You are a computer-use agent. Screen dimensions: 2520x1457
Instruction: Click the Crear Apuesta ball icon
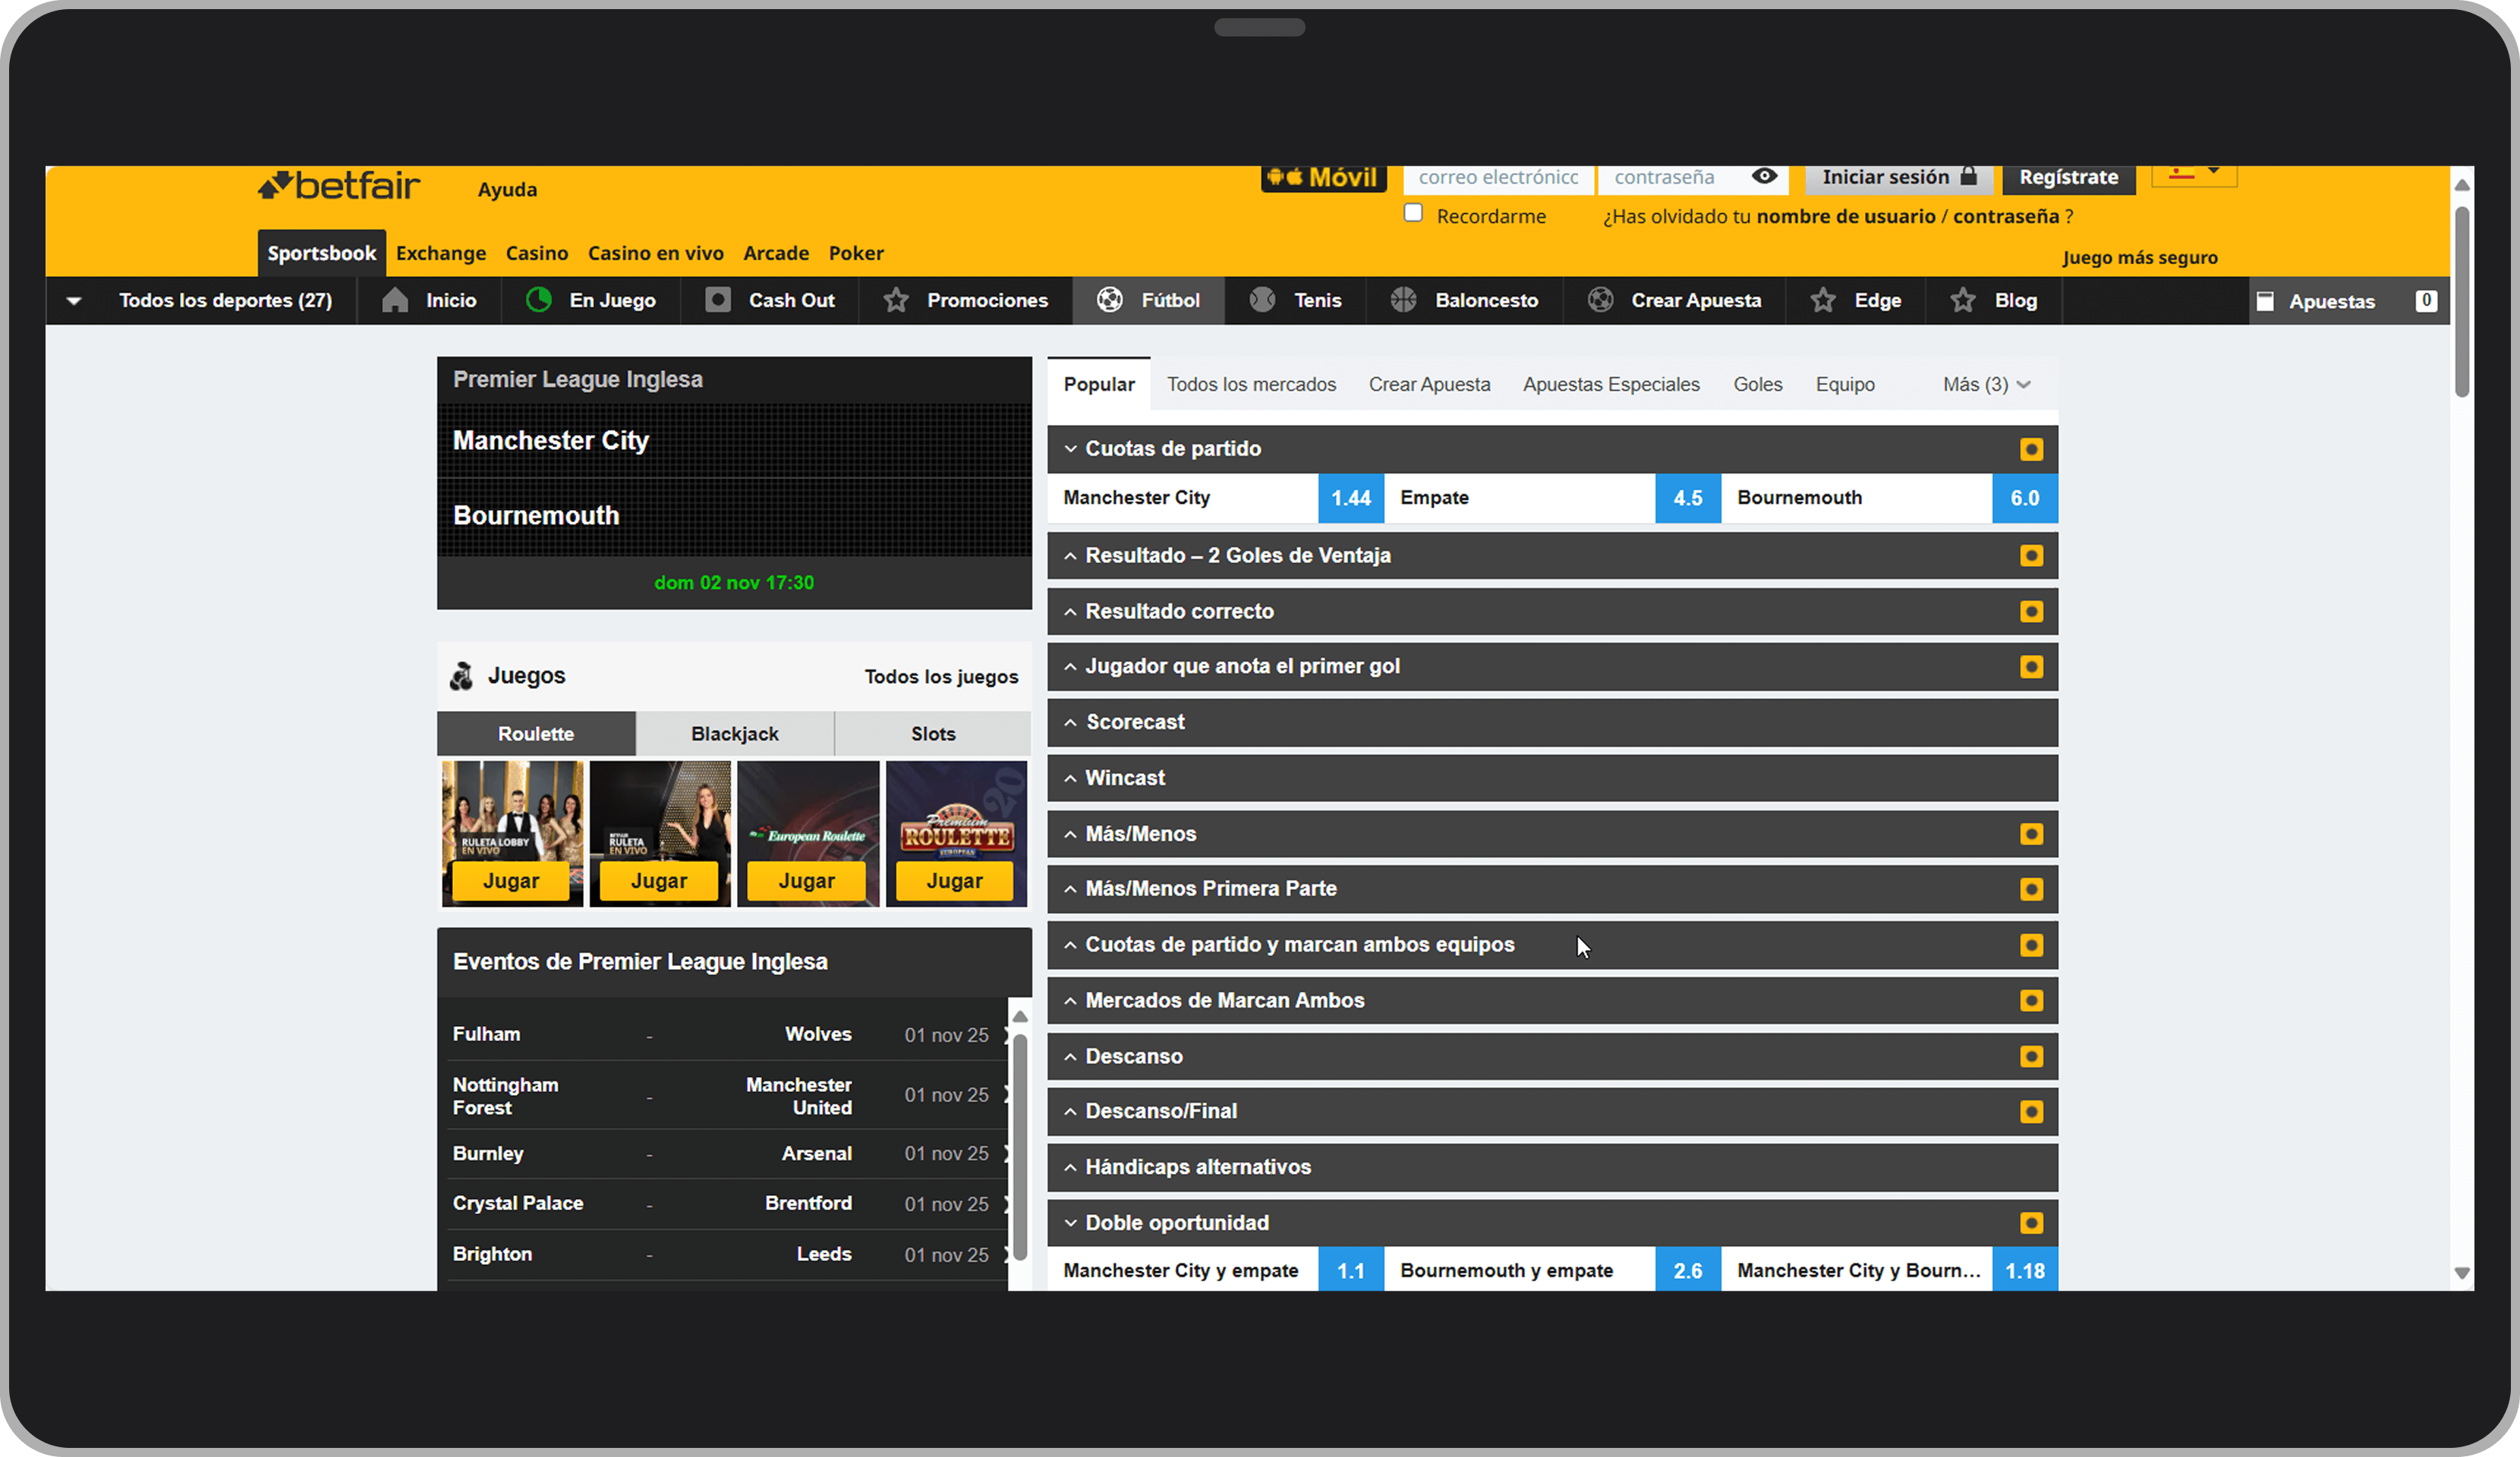coord(1601,300)
